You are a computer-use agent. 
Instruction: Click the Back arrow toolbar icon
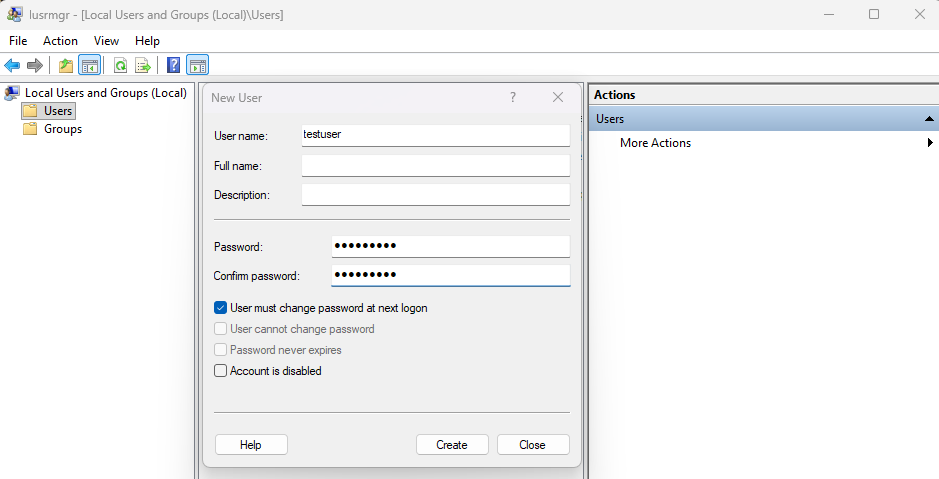[12, 65]
